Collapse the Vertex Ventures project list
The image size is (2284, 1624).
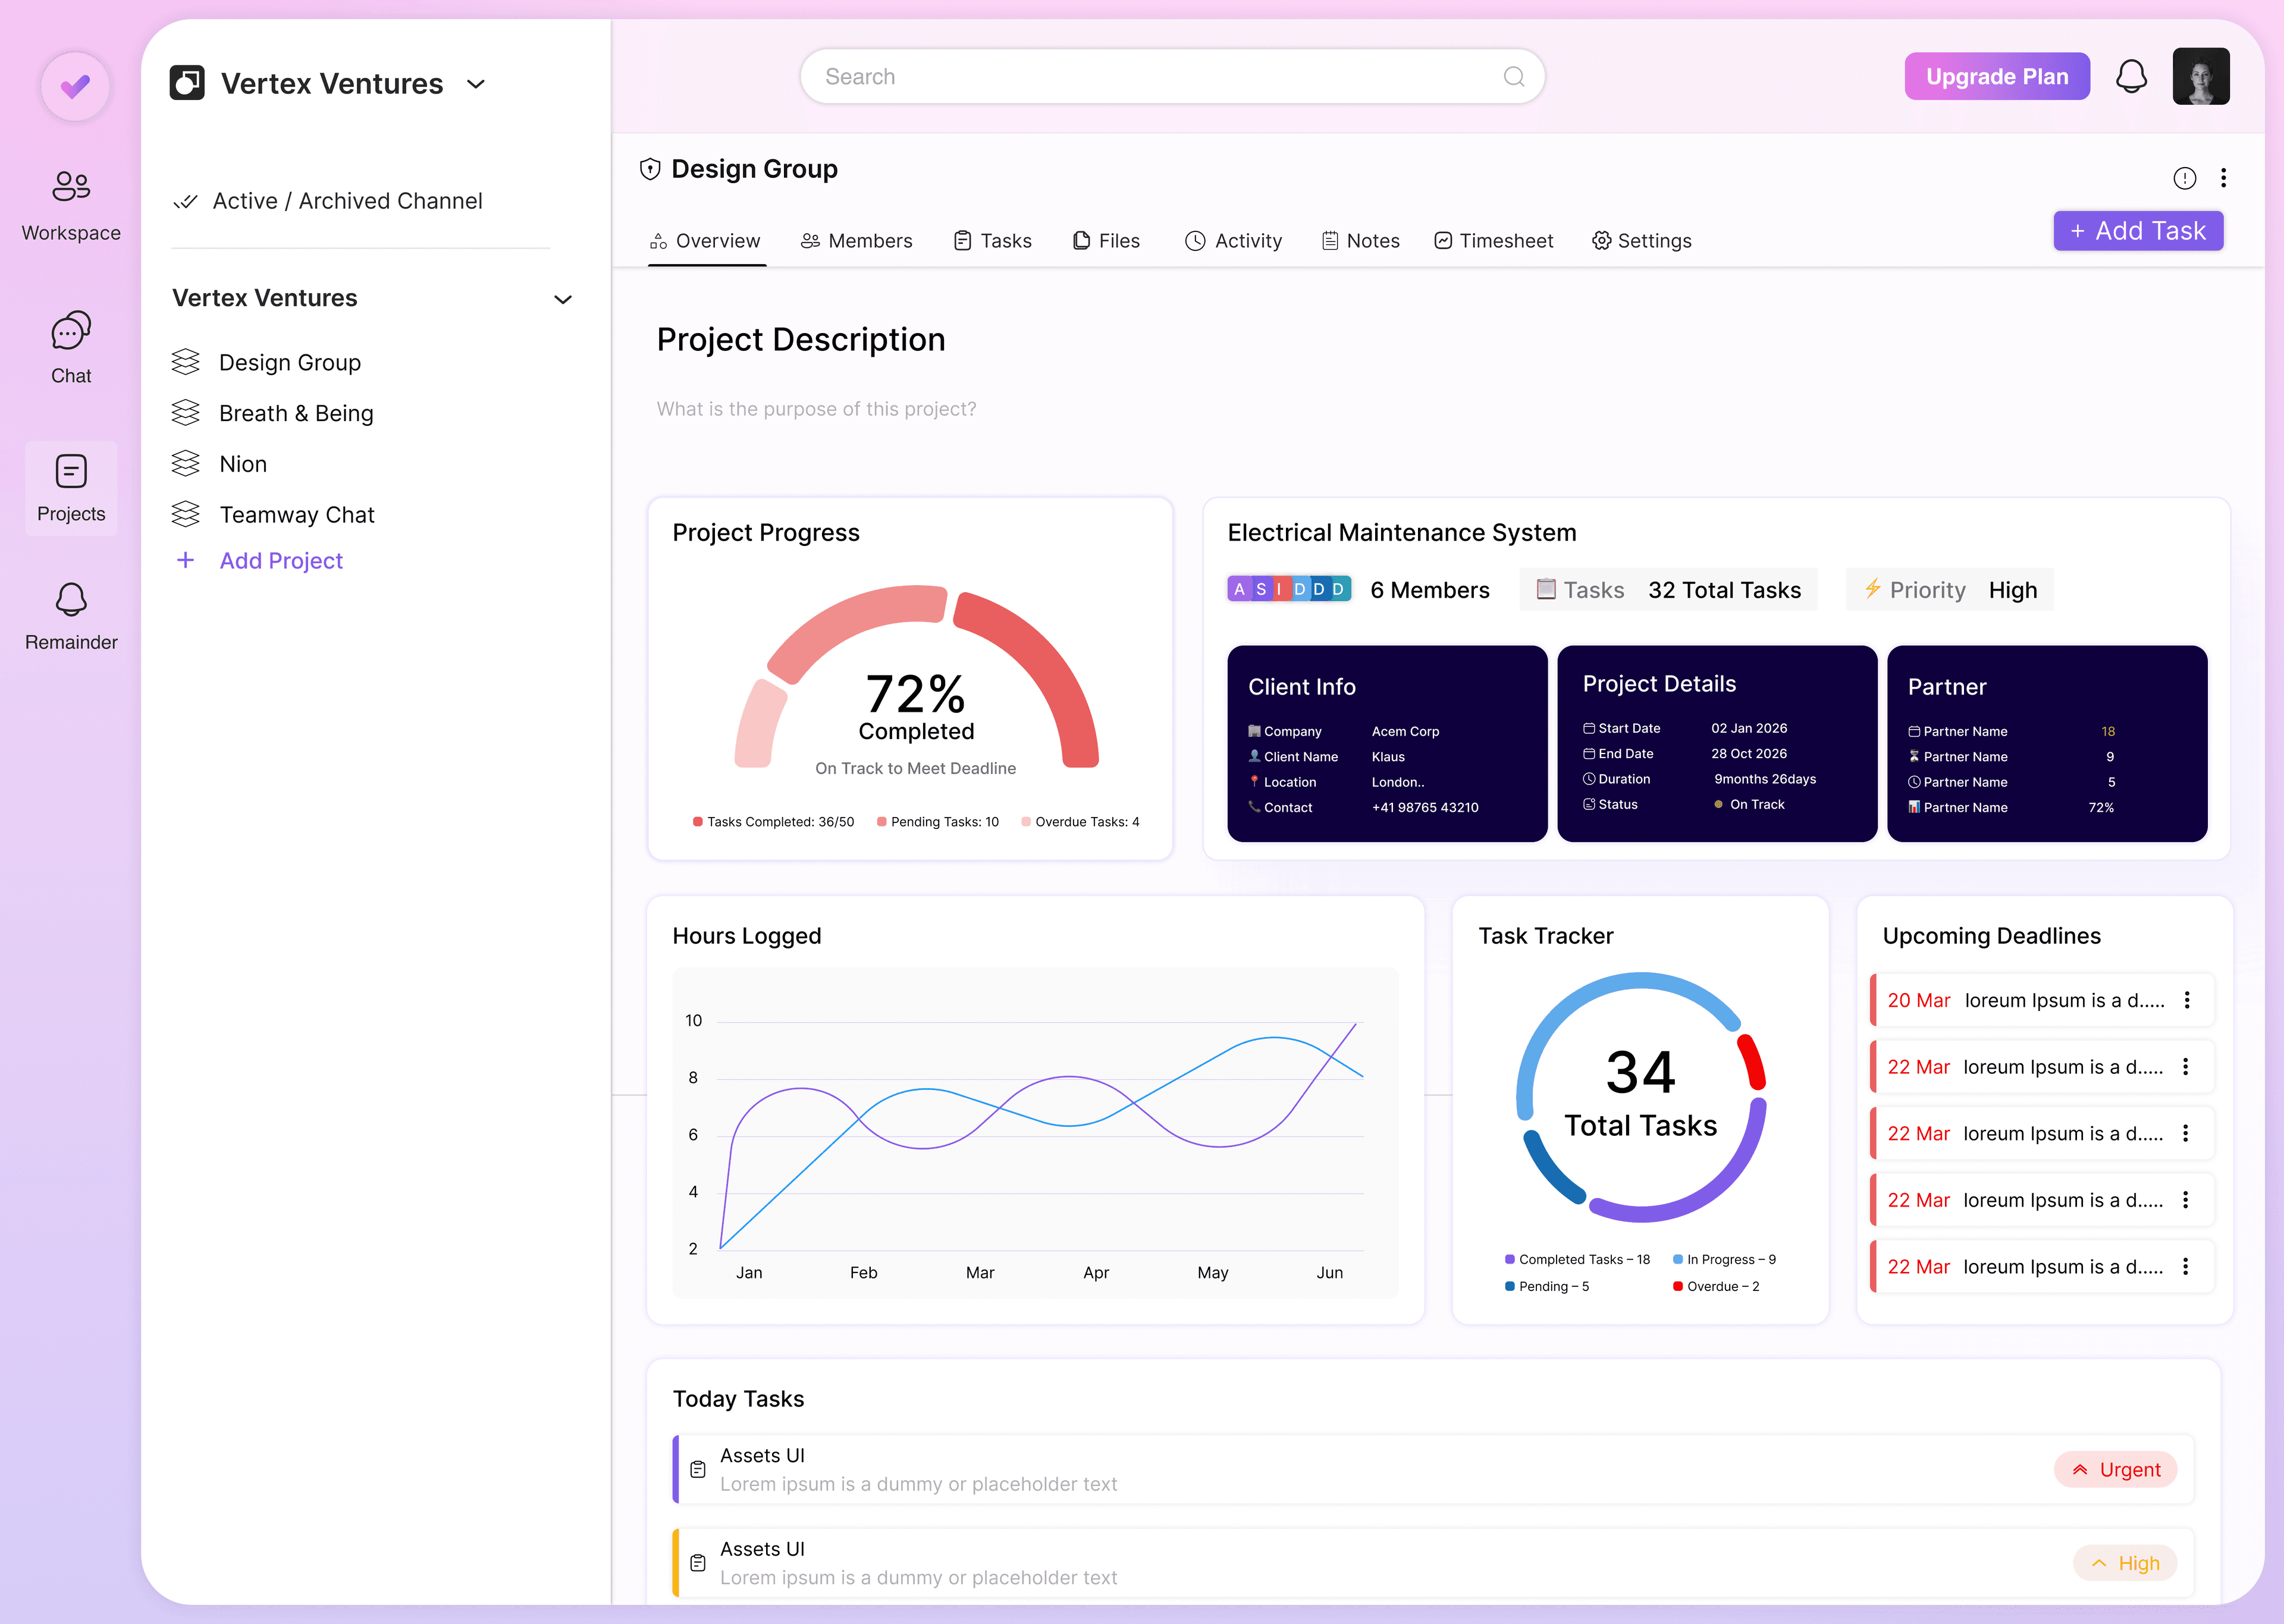[563, 299]
